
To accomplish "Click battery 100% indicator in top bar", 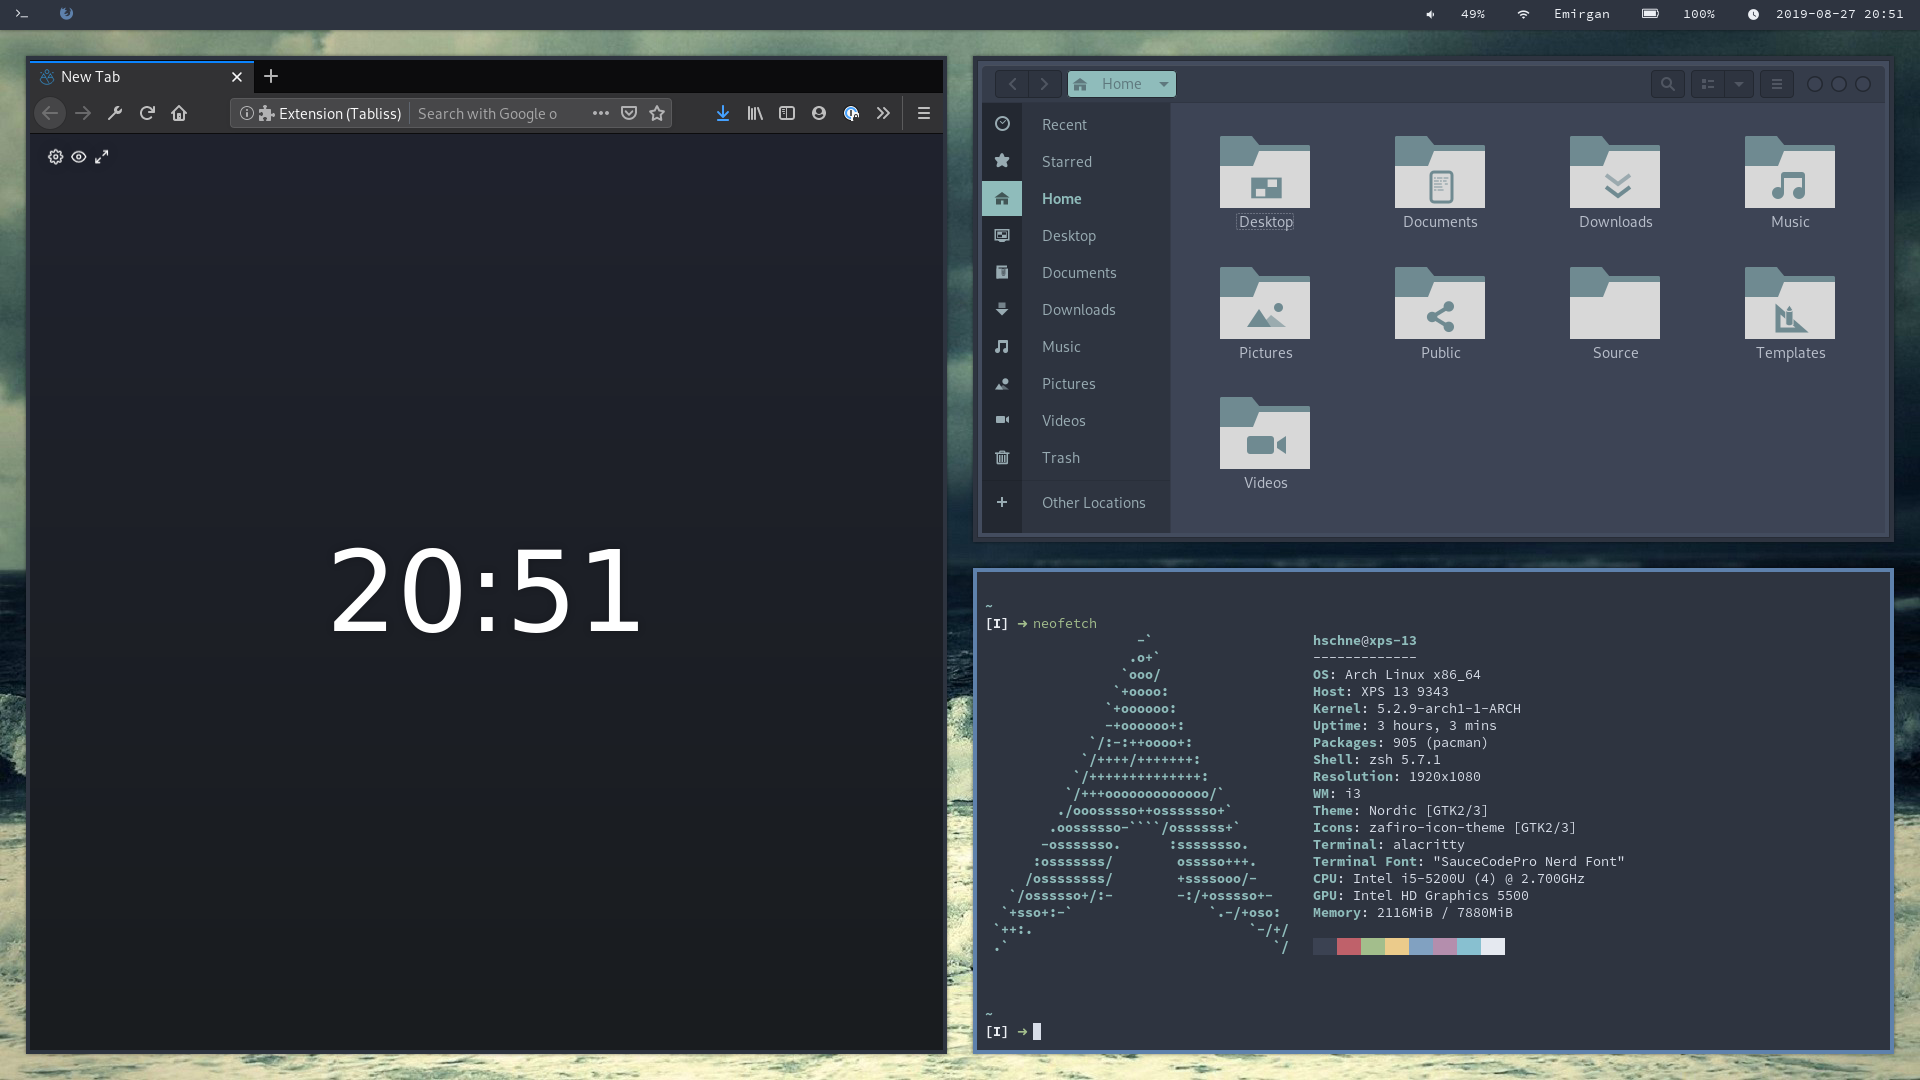I will pyautogui.click(x=1678, y=14).
